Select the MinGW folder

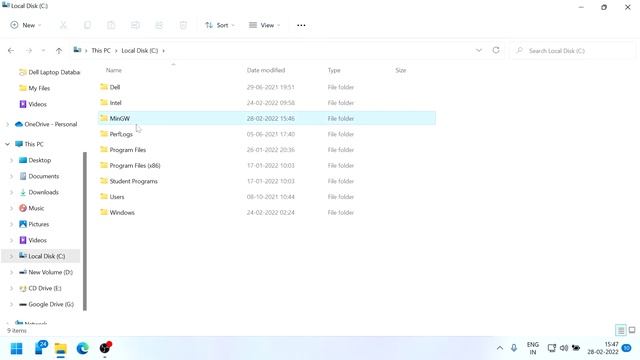[x=267, y=118]
